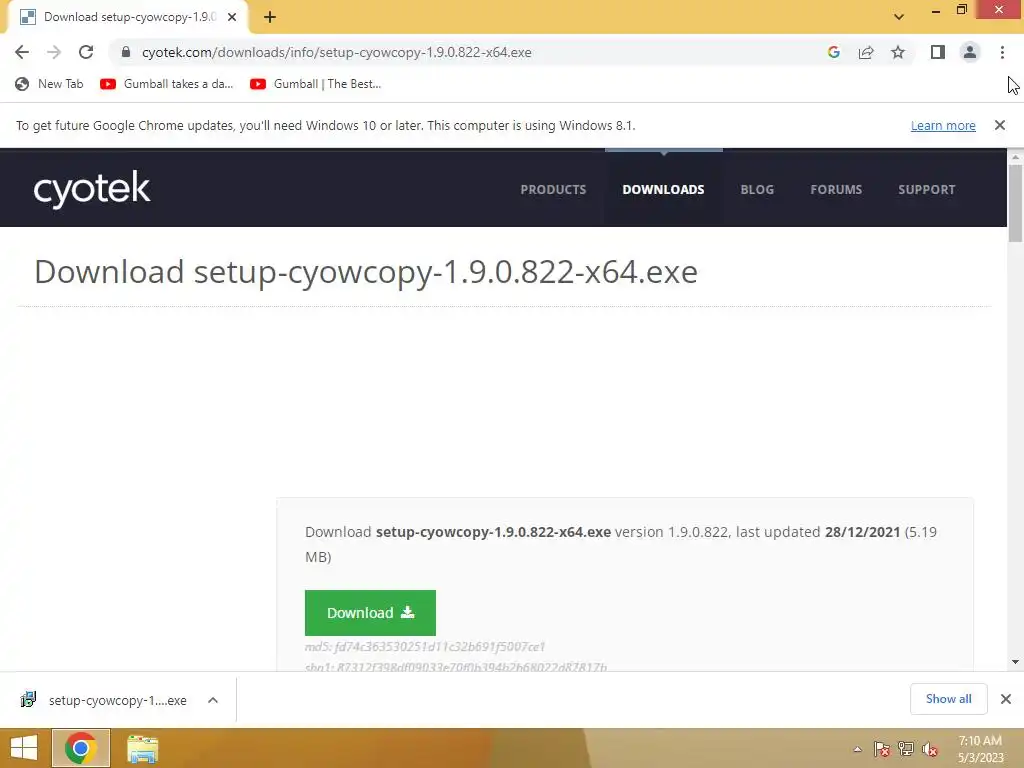Show hidden system tray icons

857,749
